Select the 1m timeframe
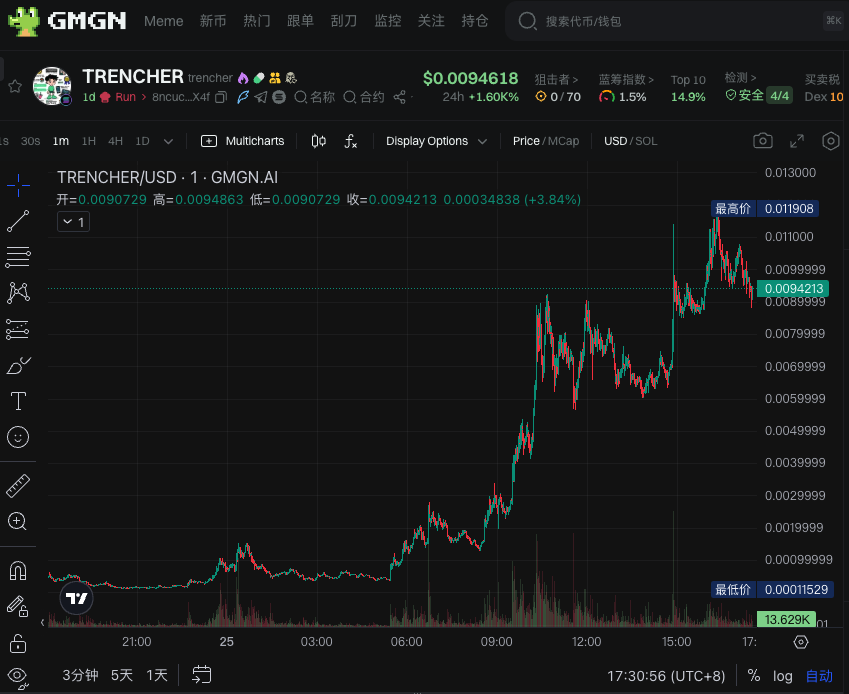 coord(61,141)
